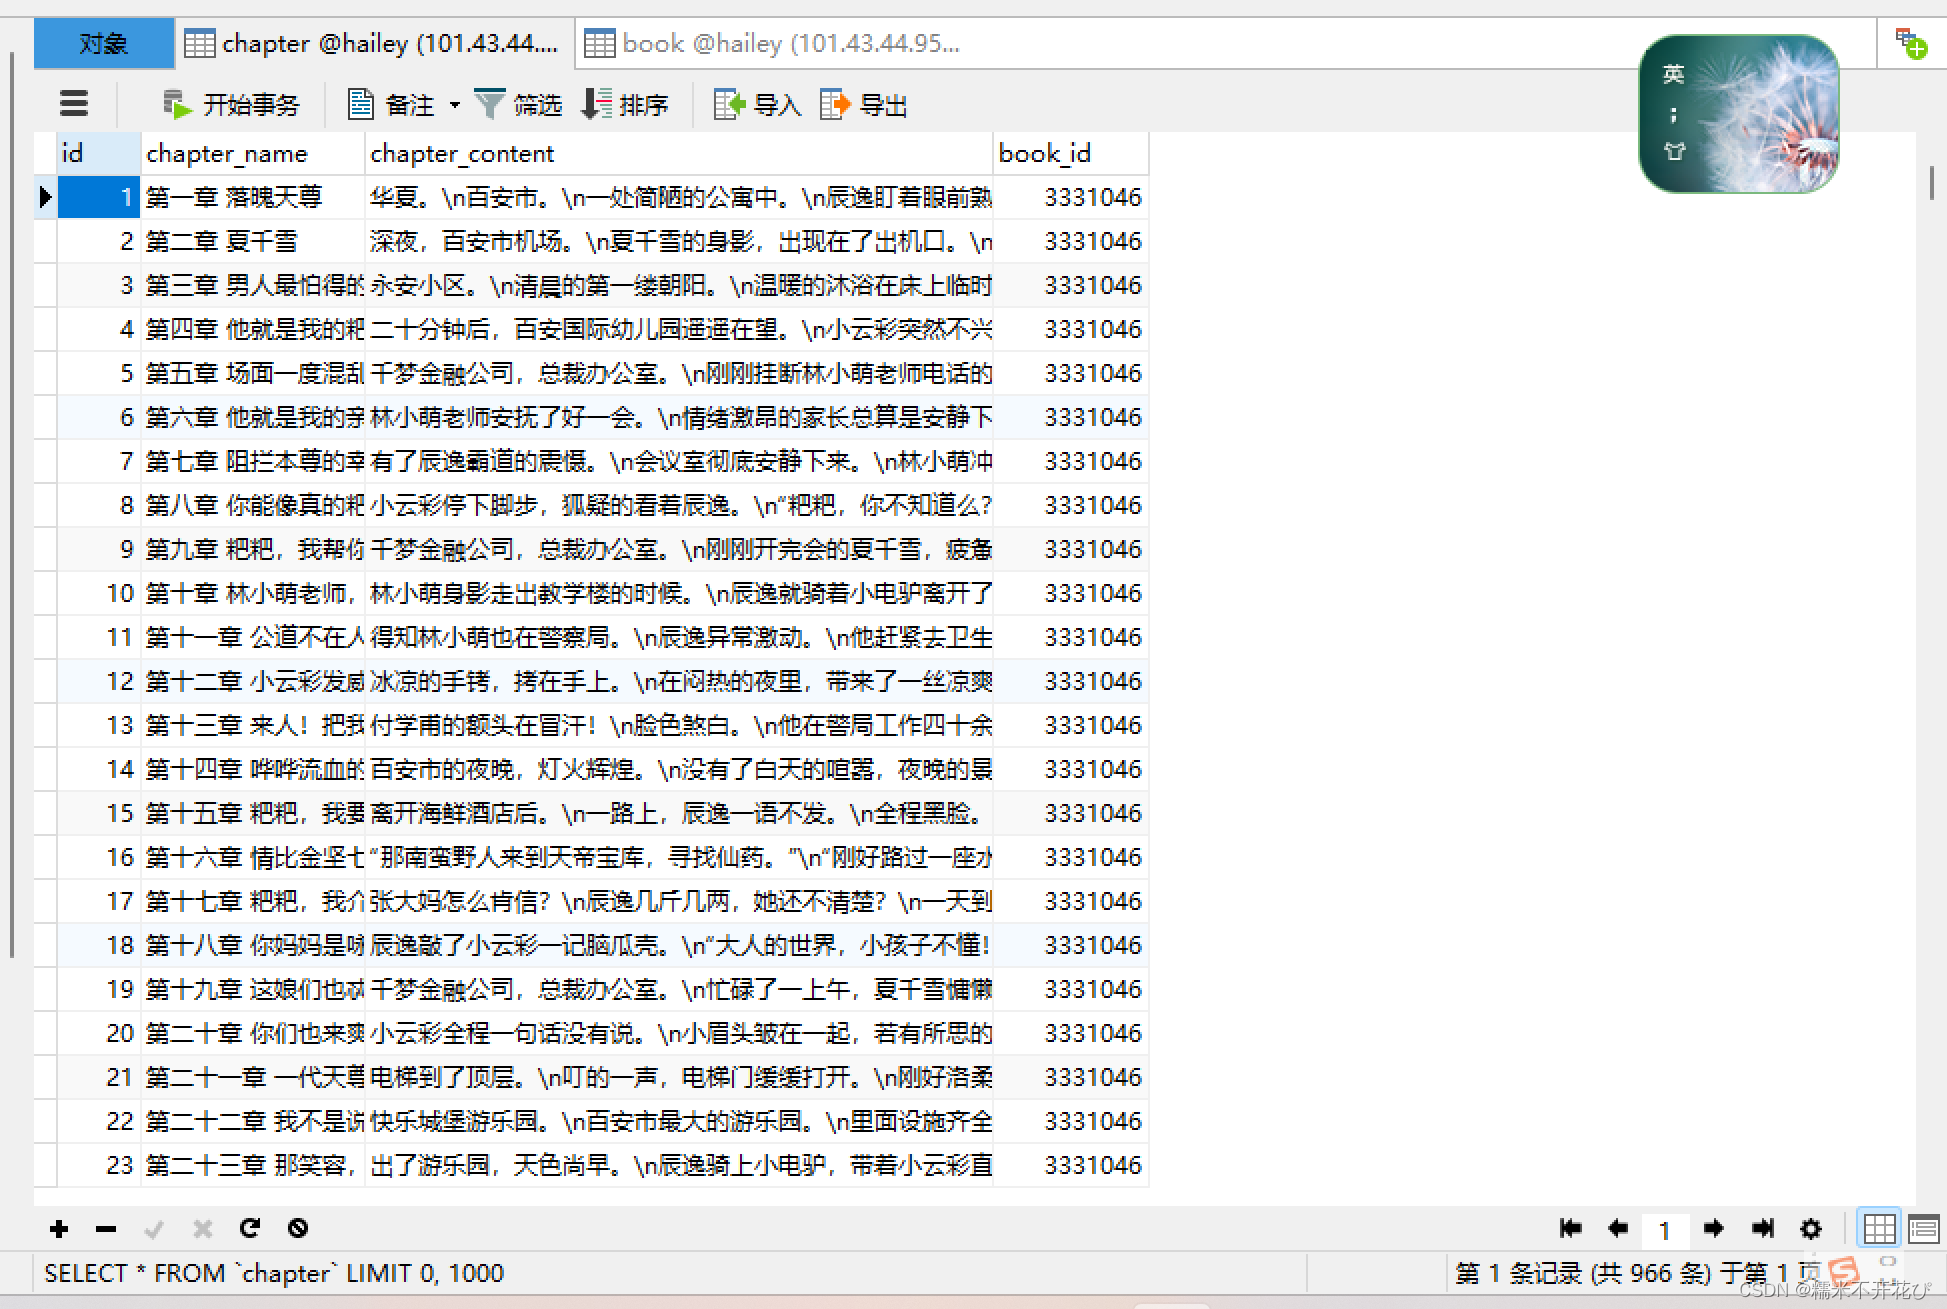Click the page number input field
This screenshot has height=1309, width=1947.
pos(1665,1229)
